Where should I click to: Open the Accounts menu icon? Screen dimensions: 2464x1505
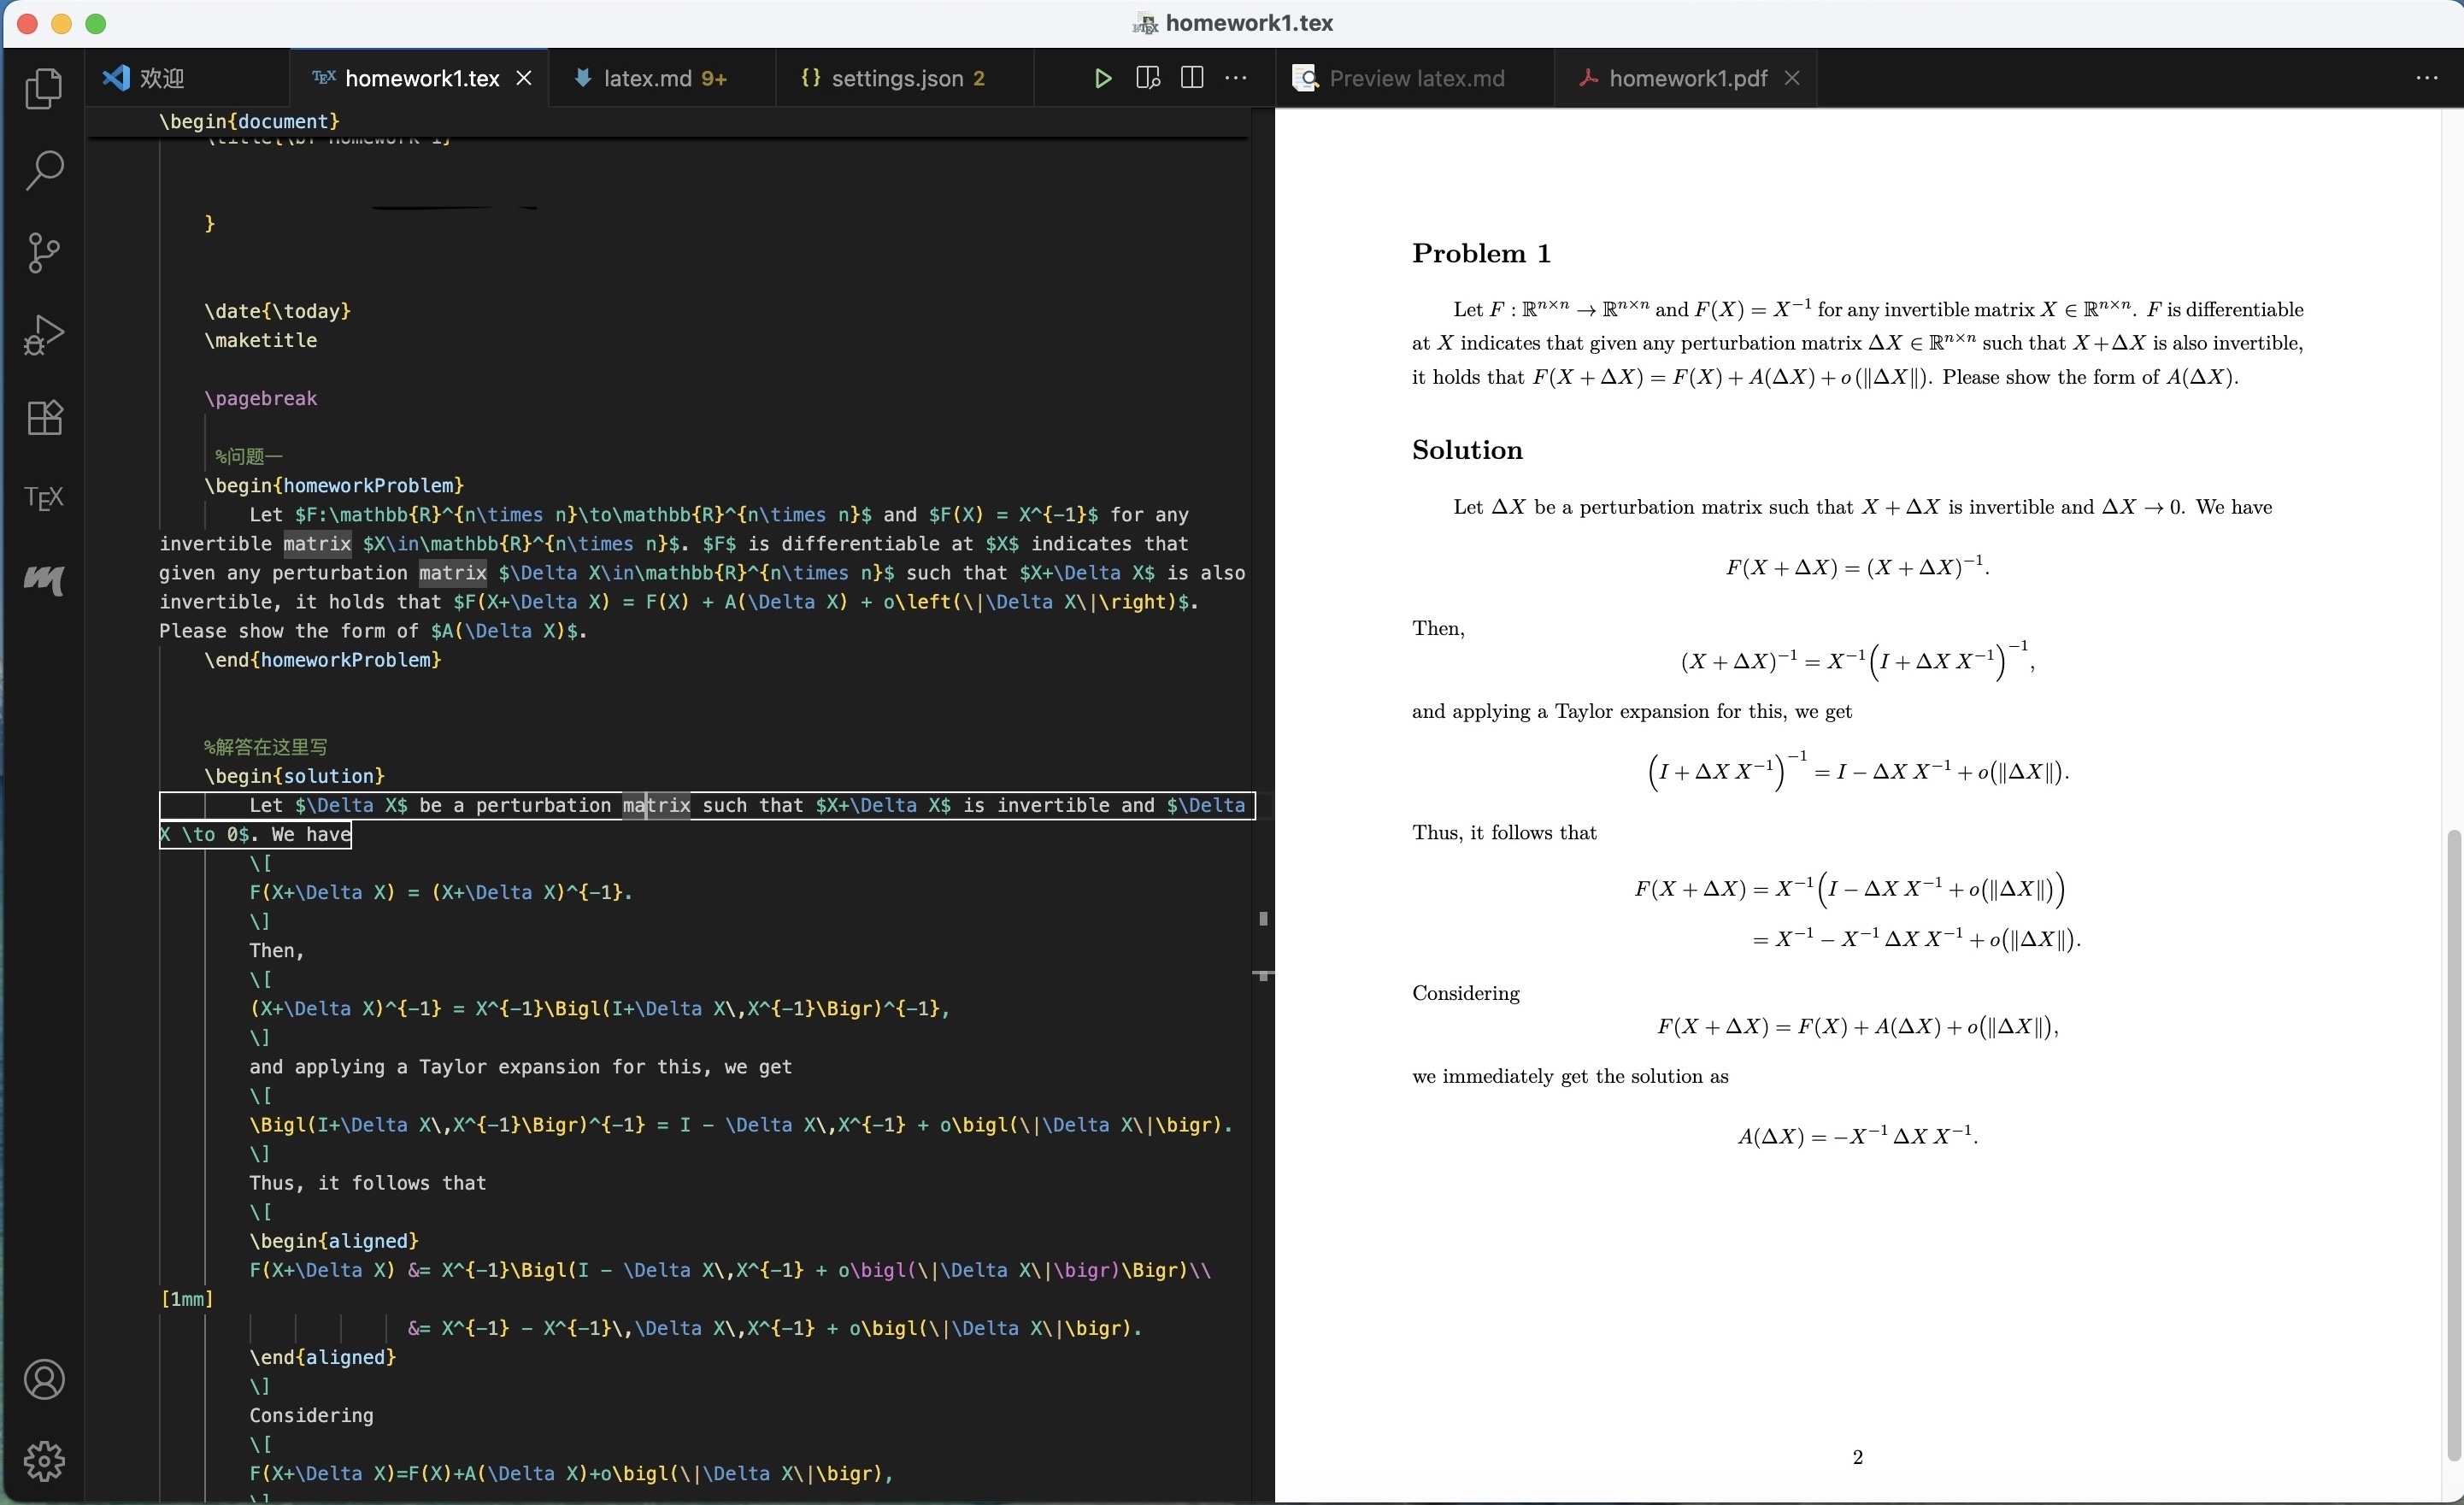click(x=43, y=1379)
